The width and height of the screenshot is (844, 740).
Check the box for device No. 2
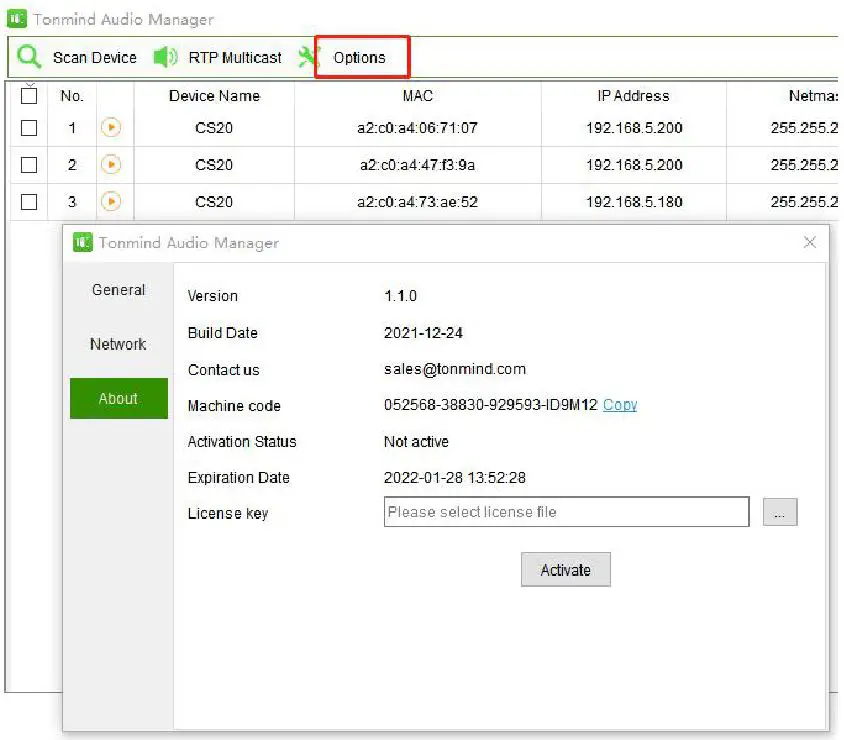(29, 165)
